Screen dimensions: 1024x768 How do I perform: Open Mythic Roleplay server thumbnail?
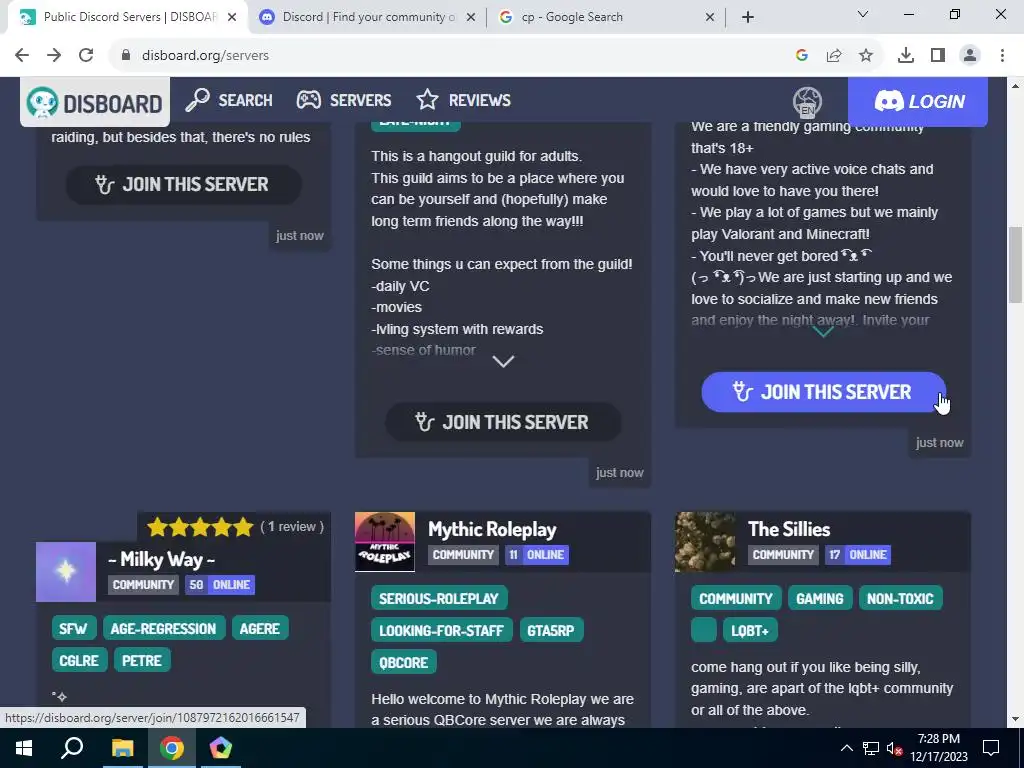(385, 542)
